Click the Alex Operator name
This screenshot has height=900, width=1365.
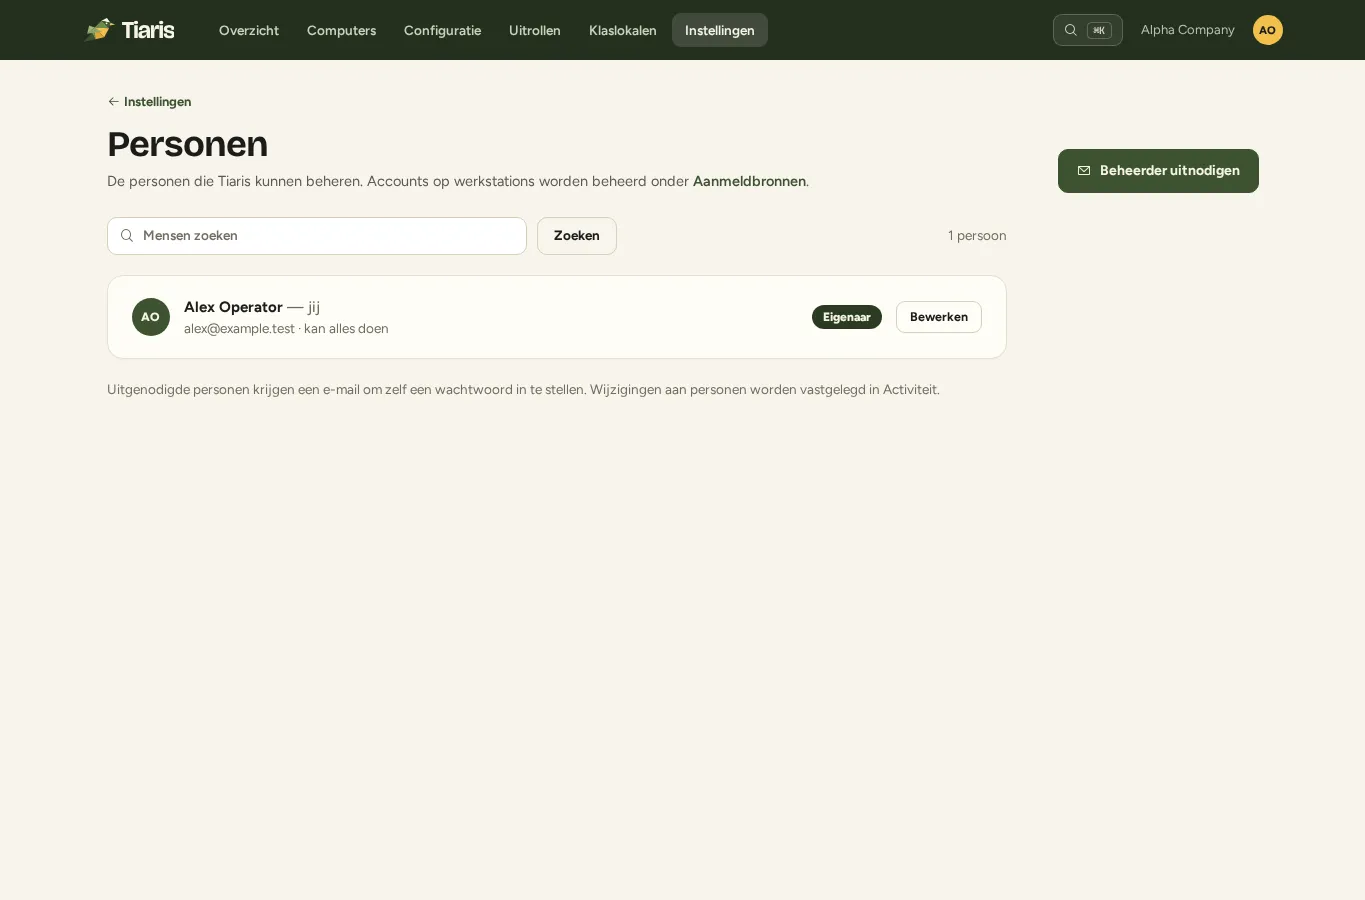pos(233,307)
